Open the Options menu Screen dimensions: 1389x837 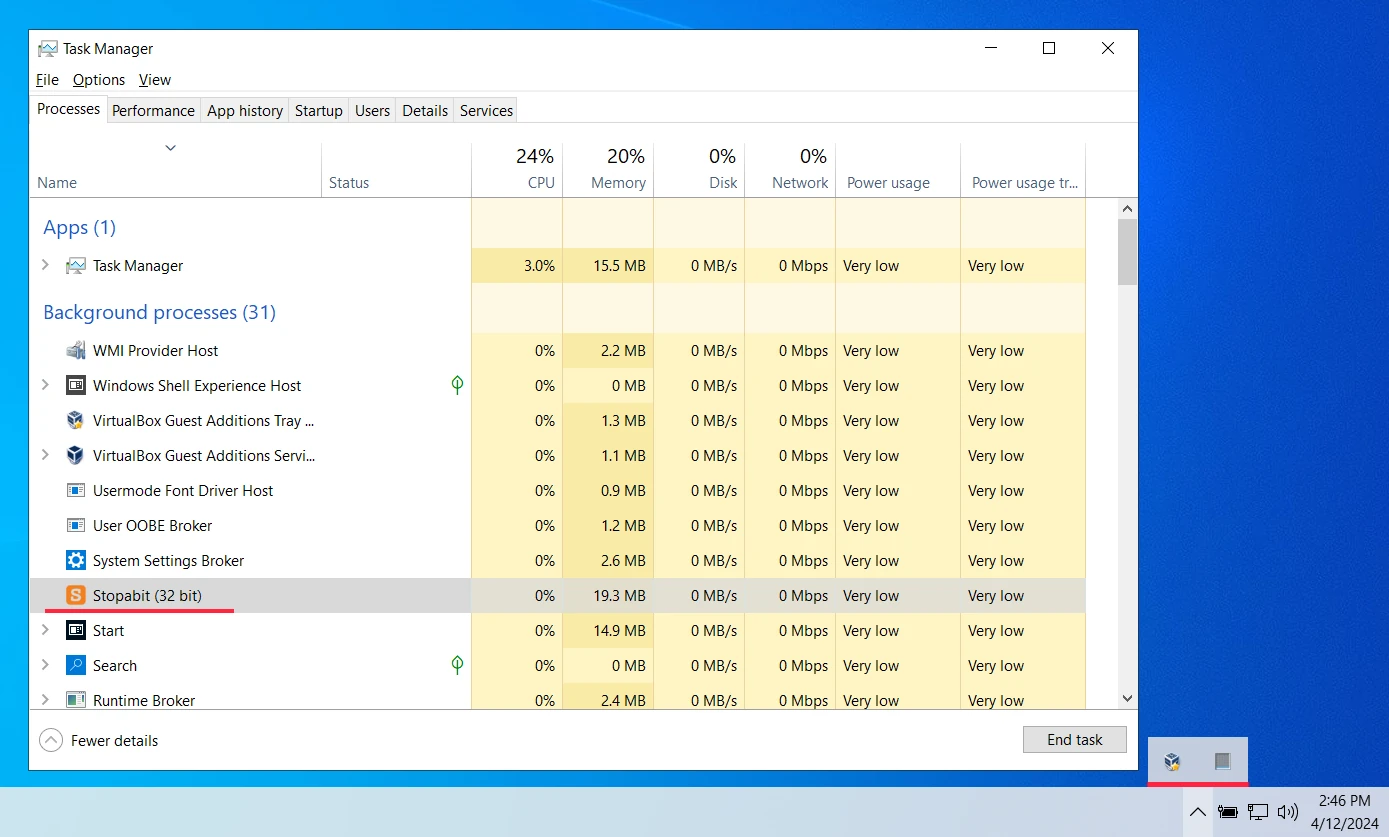[x=99, y=80]
